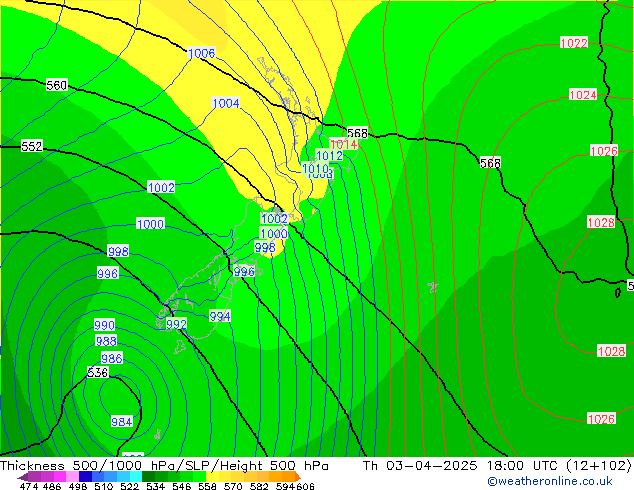Click the legend value 474

[29, 486]
